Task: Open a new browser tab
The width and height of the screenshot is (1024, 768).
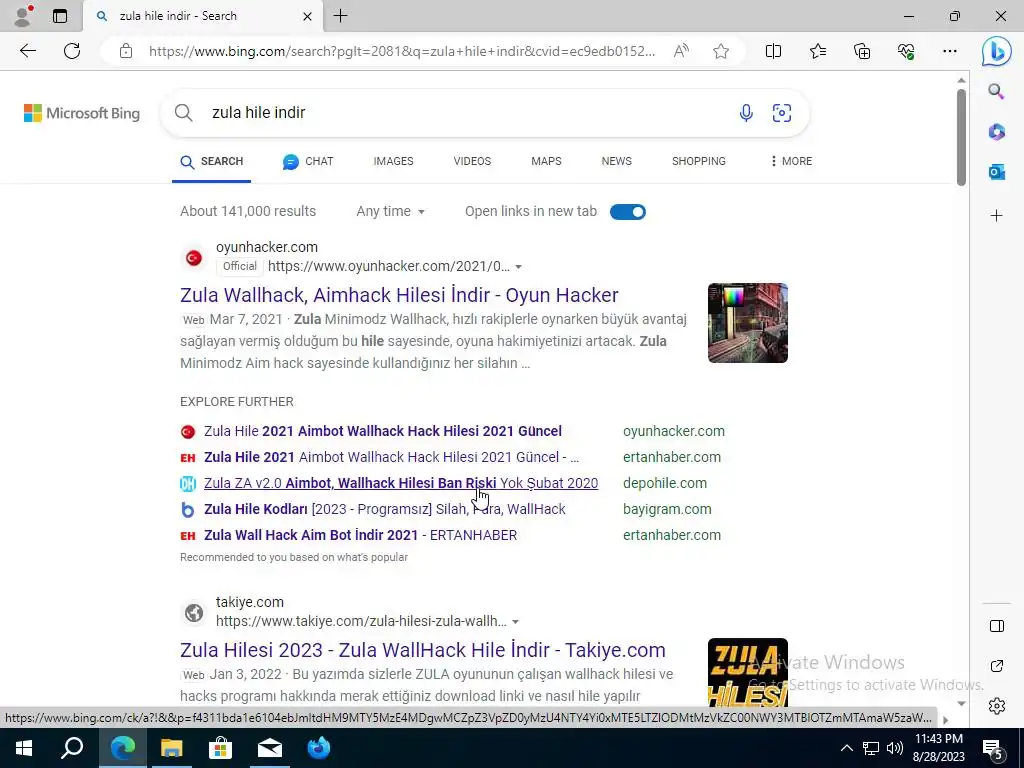Action: click(340, 16)
